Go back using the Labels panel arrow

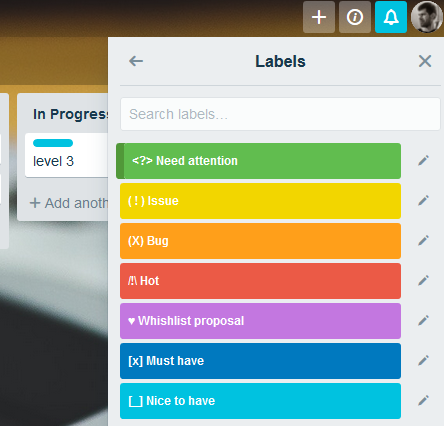click(x=136, y=61)
